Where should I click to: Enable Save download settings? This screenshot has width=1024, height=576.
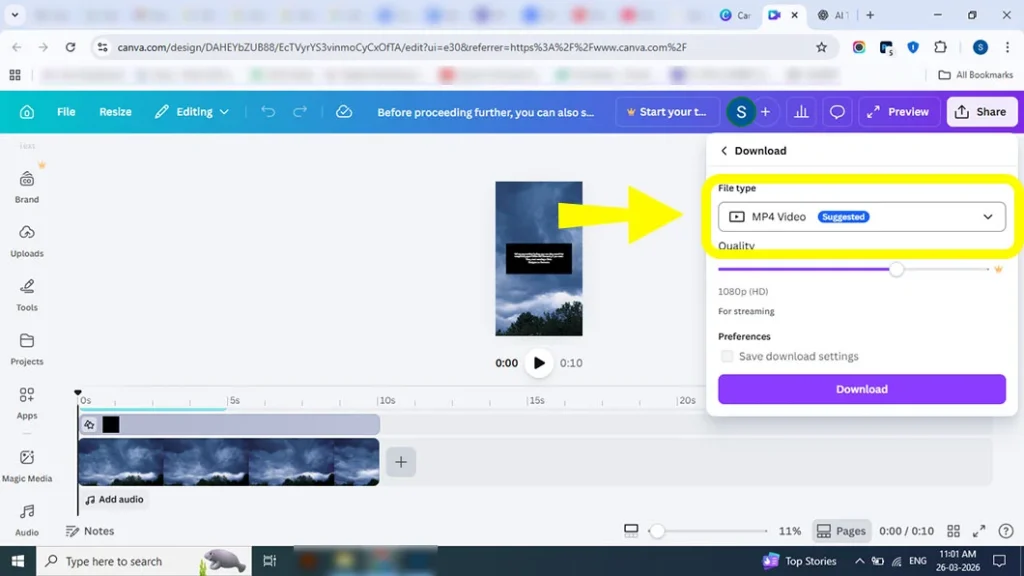click(x=727, y=356)
